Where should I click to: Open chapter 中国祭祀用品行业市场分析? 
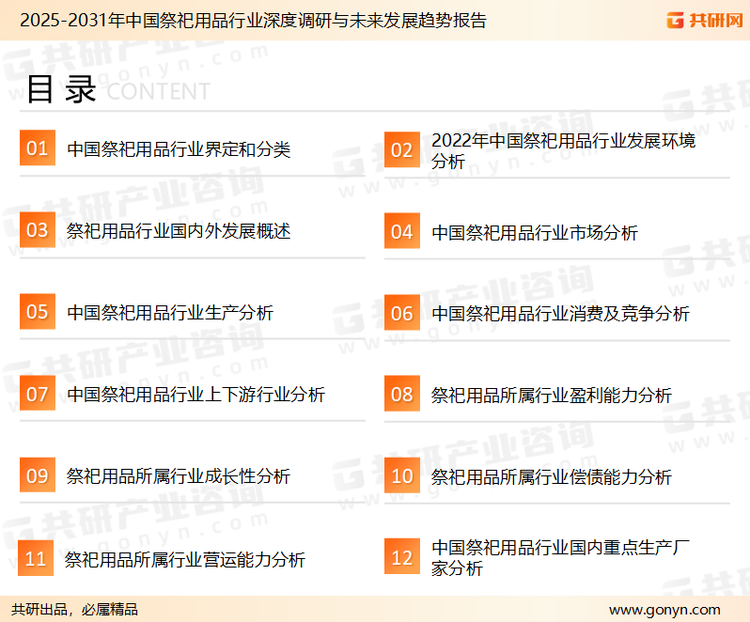[534, 233]
